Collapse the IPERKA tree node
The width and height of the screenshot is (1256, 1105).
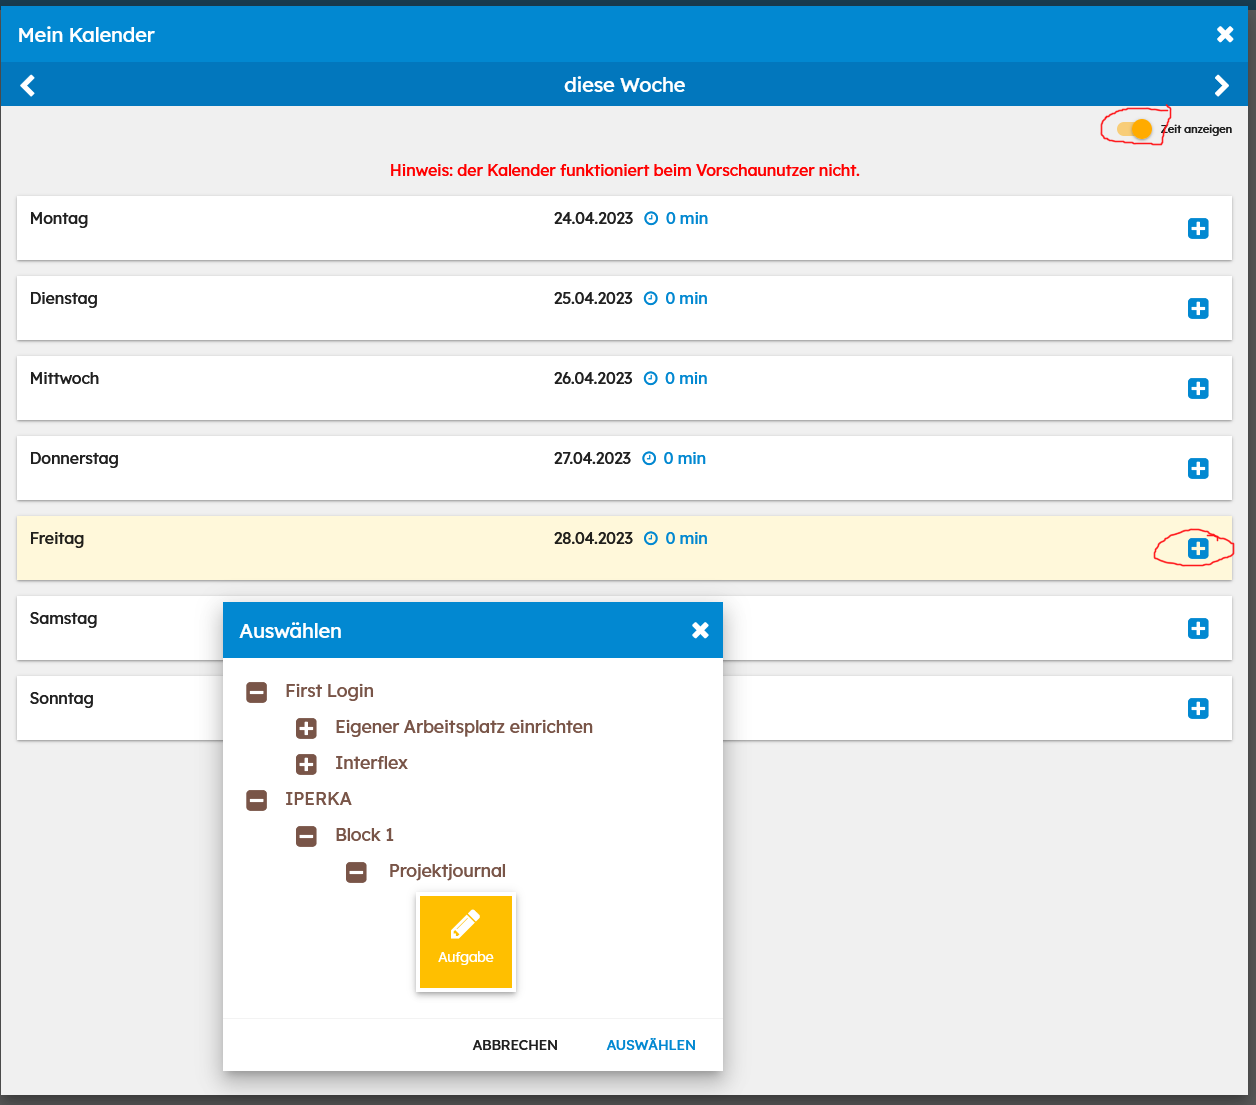tap(257, 800)
